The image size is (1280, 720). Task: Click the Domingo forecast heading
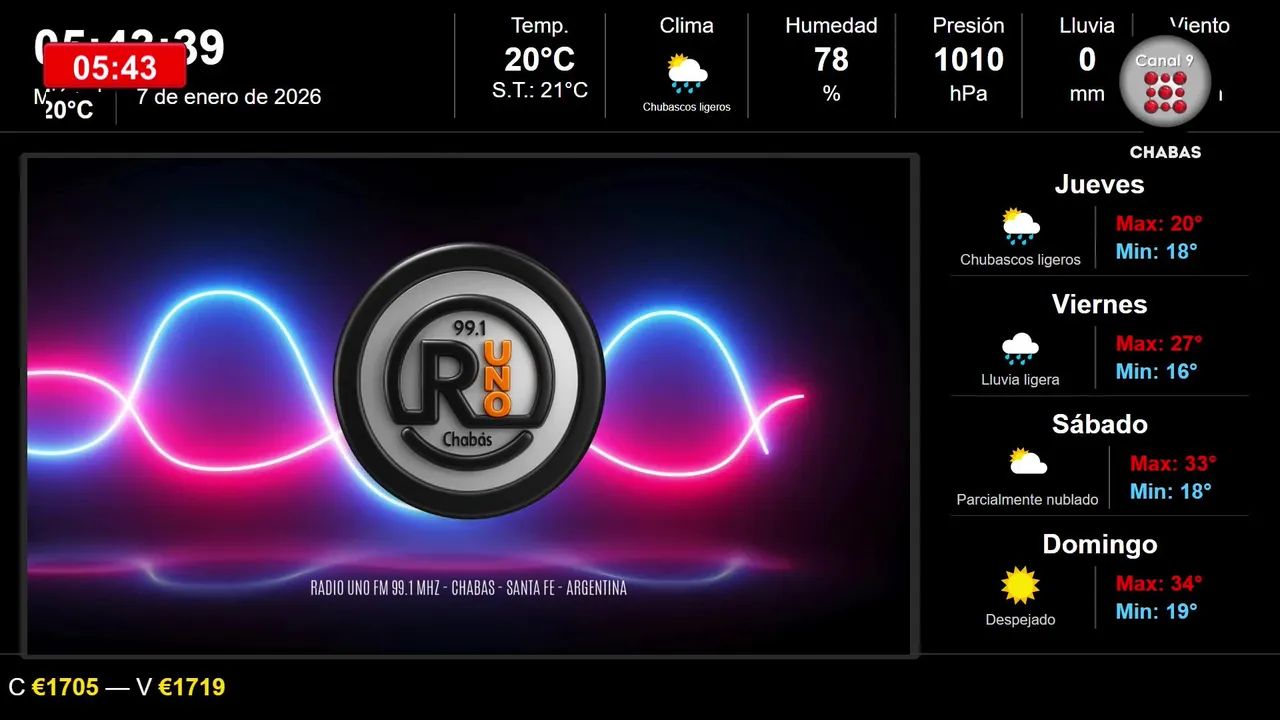(x=1099, y=544)
